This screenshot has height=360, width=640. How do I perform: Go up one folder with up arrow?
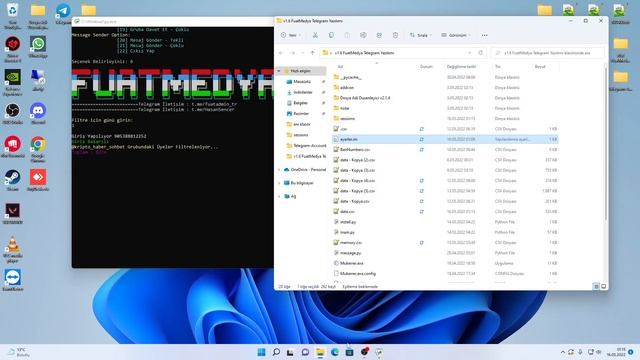(x=313, y=53)
